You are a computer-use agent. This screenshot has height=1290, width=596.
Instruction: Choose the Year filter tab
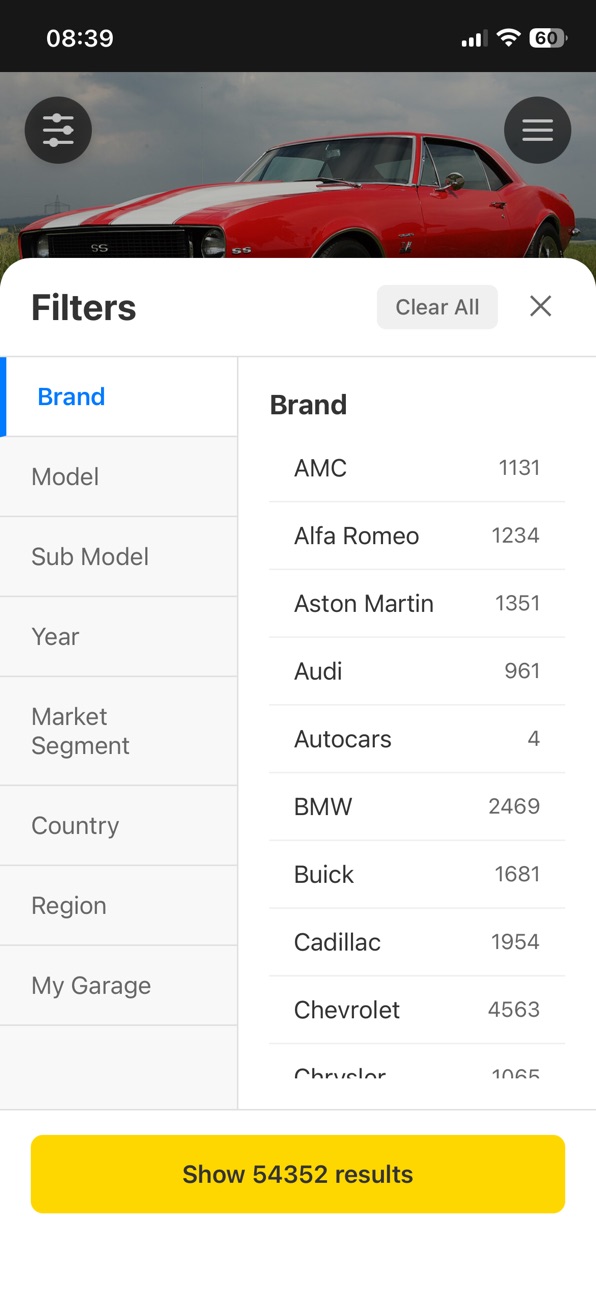(x=119, y=637)
